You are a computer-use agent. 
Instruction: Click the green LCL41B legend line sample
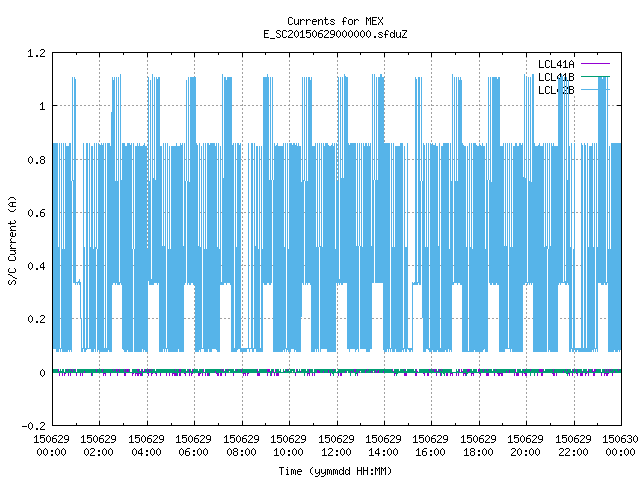point(595,76)
